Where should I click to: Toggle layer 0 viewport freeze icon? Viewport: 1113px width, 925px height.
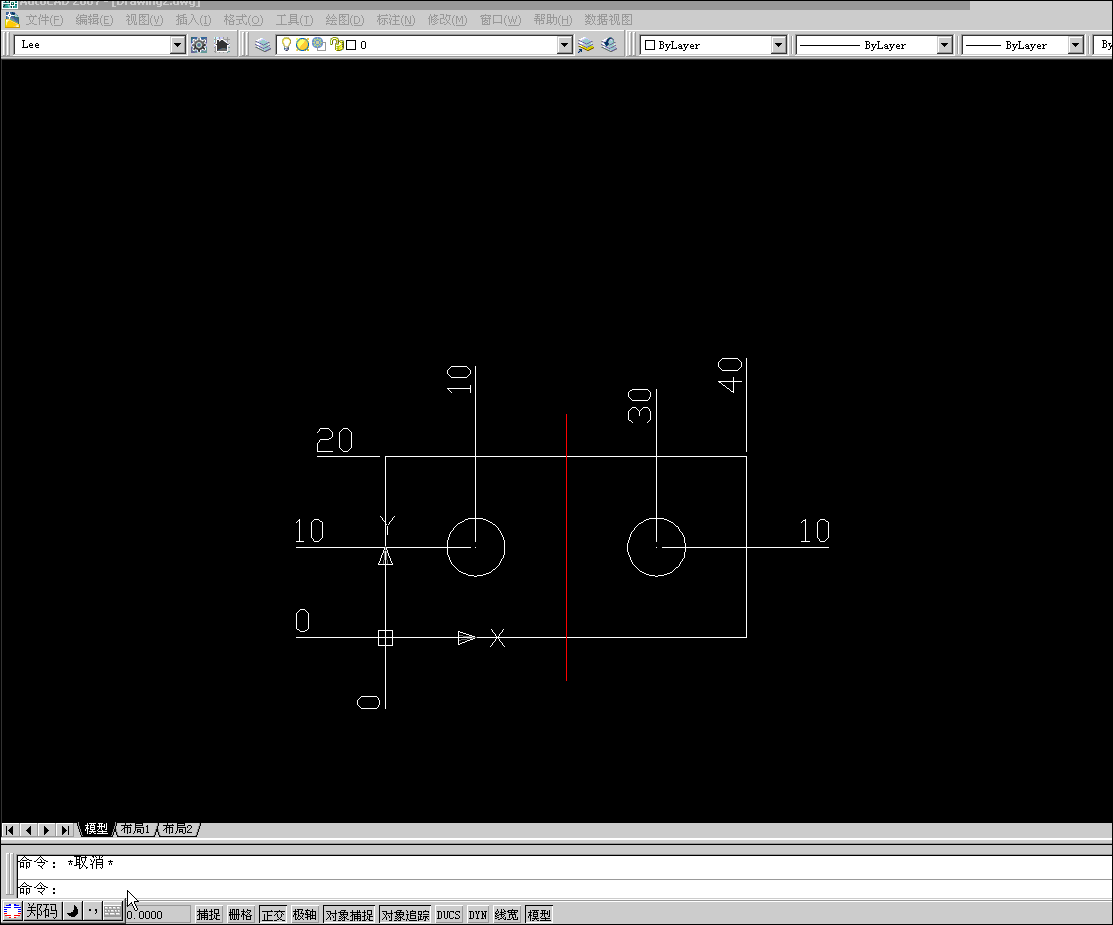coord(319,44)
